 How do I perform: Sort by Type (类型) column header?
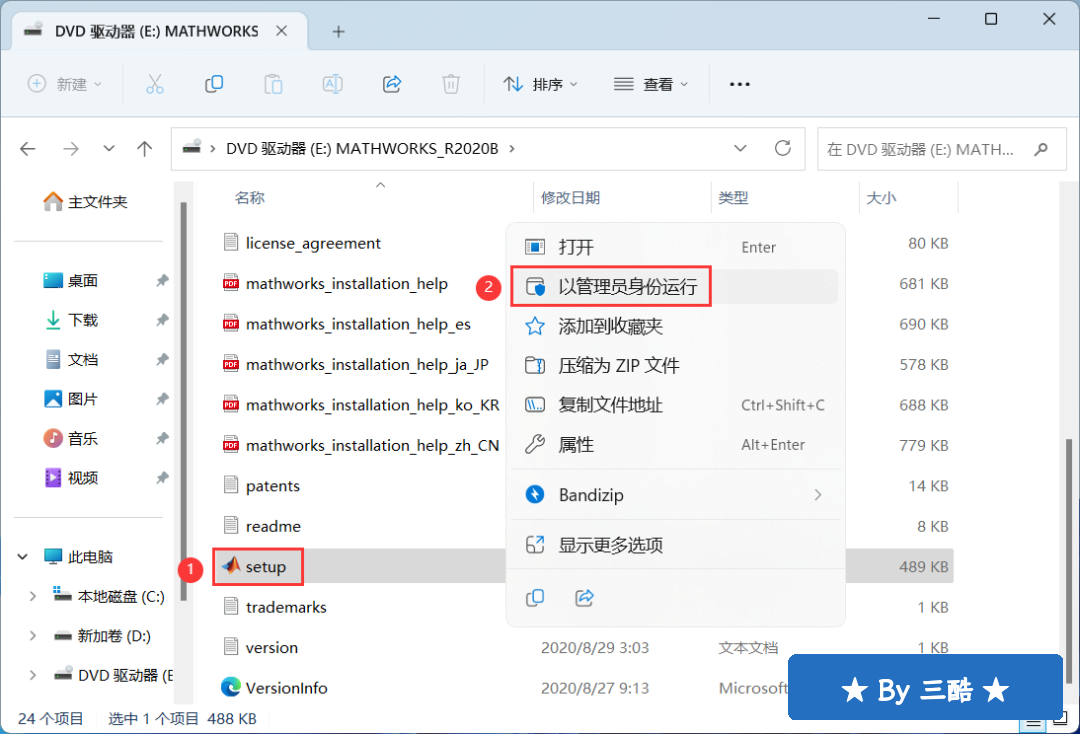(x=733, y=198)
